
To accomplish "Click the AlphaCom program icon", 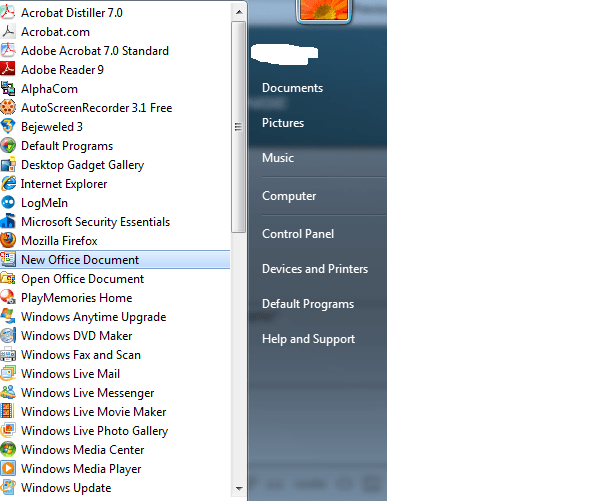I will (8, 89).
